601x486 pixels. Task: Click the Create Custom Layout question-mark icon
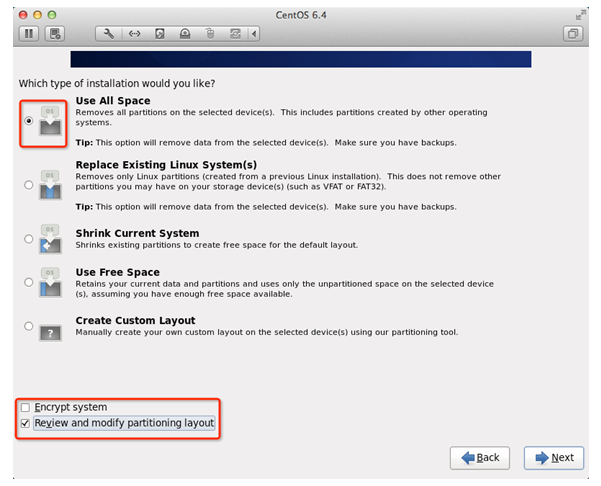pos(50,330)
